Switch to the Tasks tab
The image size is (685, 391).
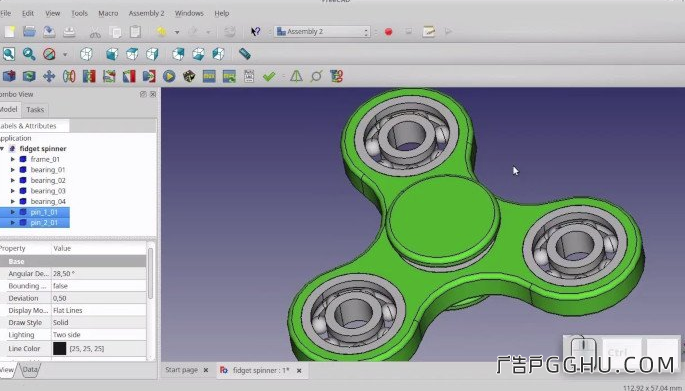pos(35,110)
